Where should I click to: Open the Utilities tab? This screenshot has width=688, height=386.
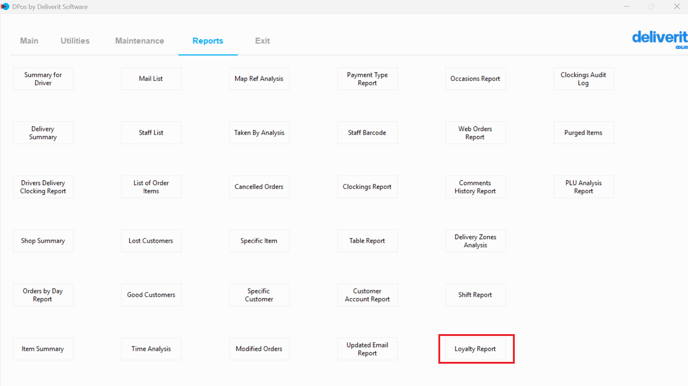(x=75, y=41)
